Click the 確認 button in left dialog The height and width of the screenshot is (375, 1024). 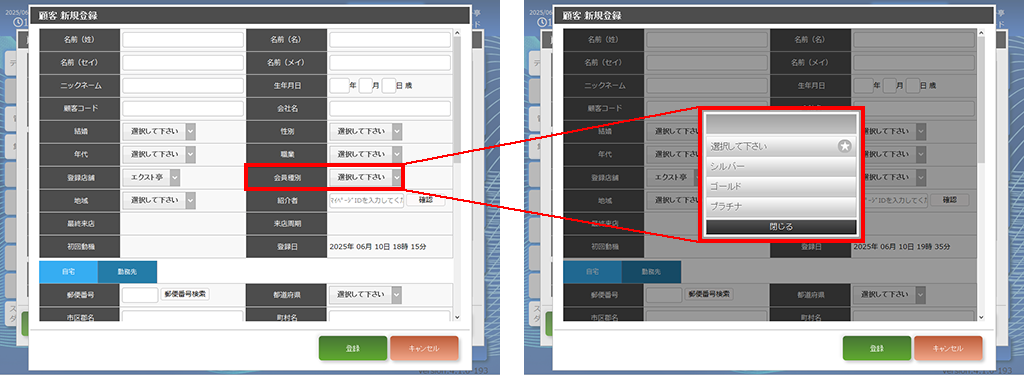(x=426, y=200)
